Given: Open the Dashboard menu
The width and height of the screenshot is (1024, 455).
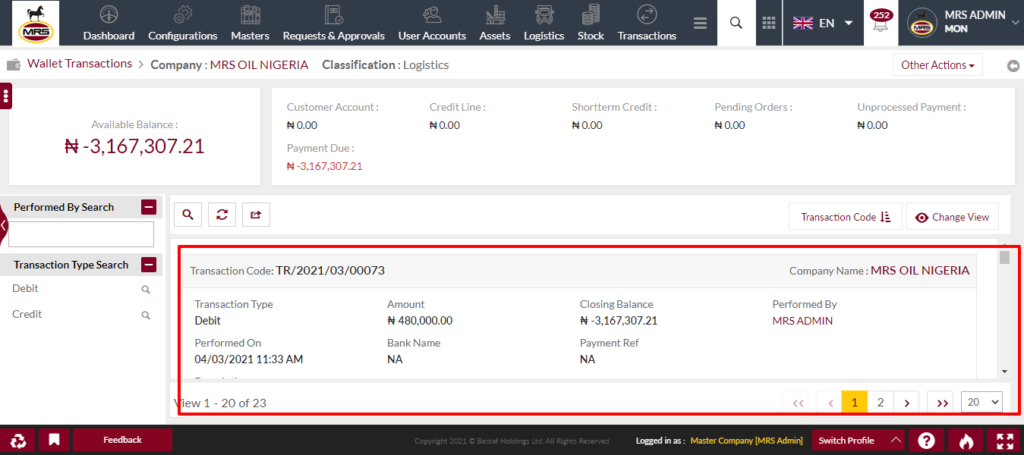Looking at the screenshot, I should click(108, 24).
